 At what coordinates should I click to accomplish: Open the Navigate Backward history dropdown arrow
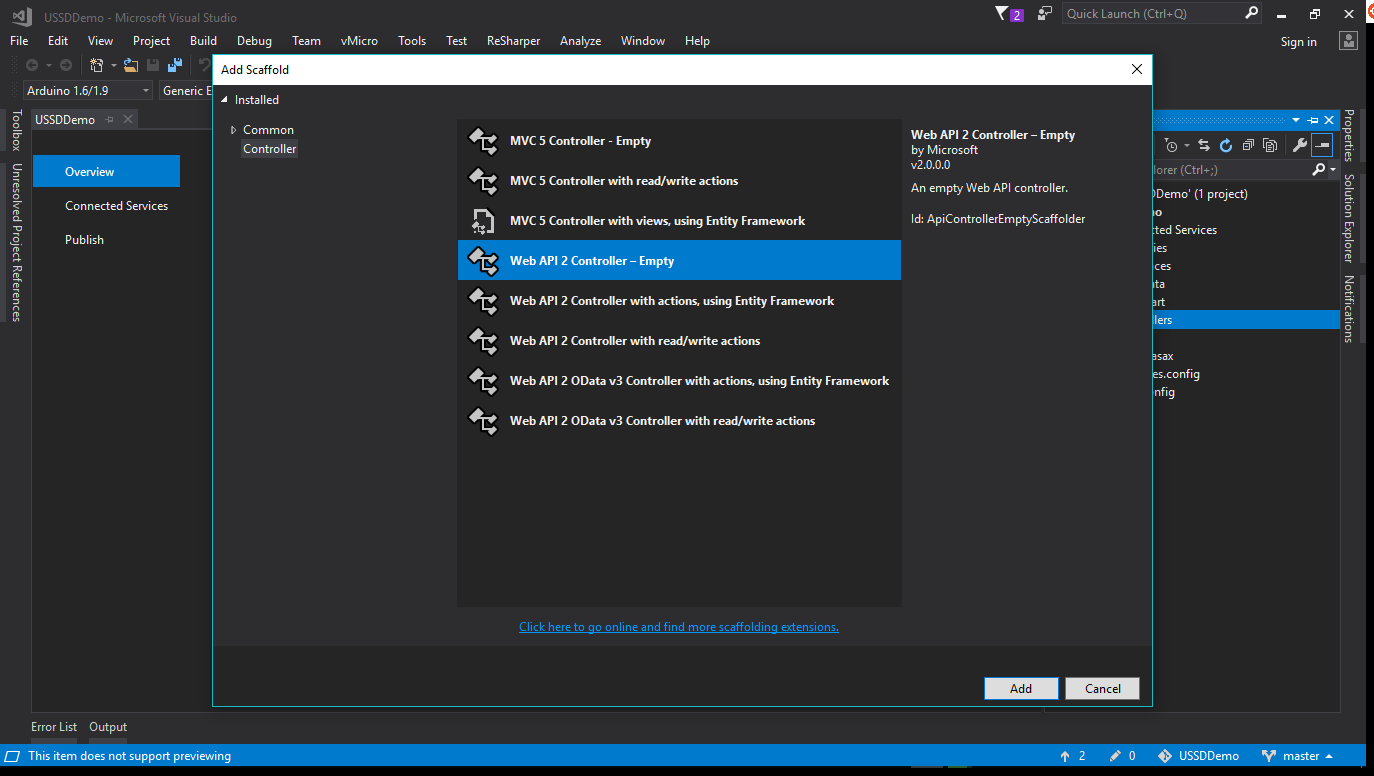tap(47, 65)
